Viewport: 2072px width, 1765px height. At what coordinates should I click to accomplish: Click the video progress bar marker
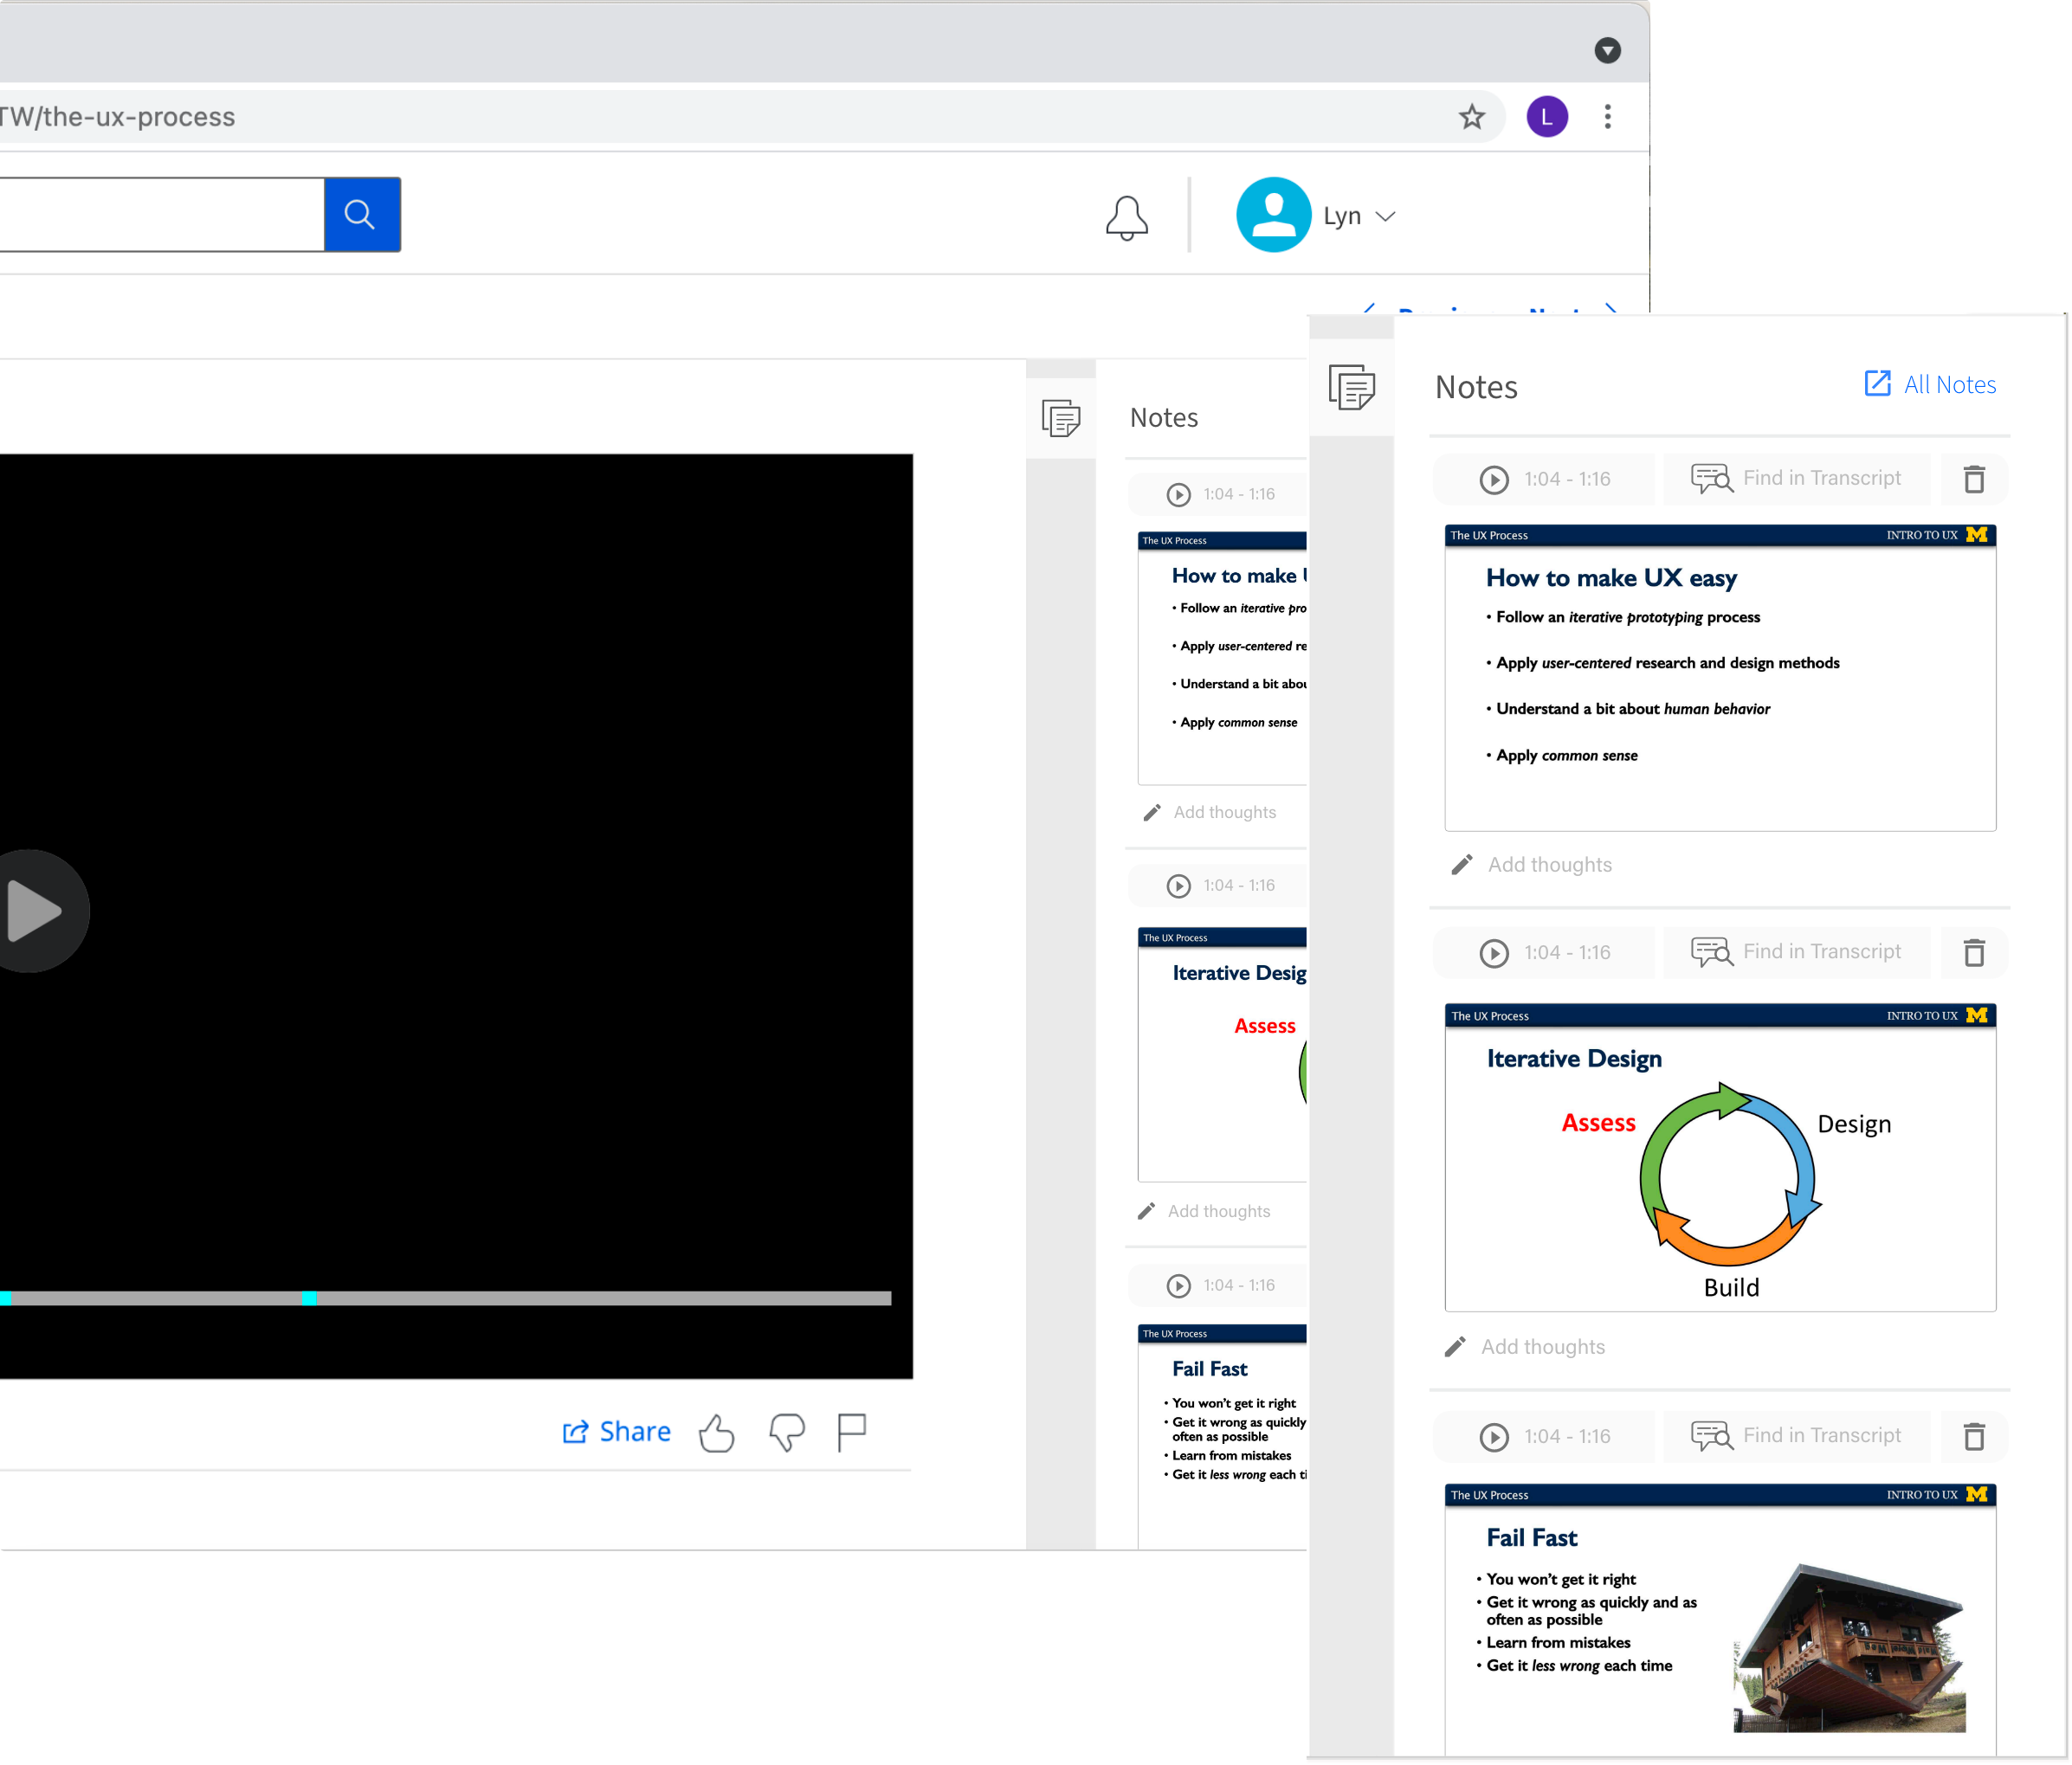point(309,1298)
